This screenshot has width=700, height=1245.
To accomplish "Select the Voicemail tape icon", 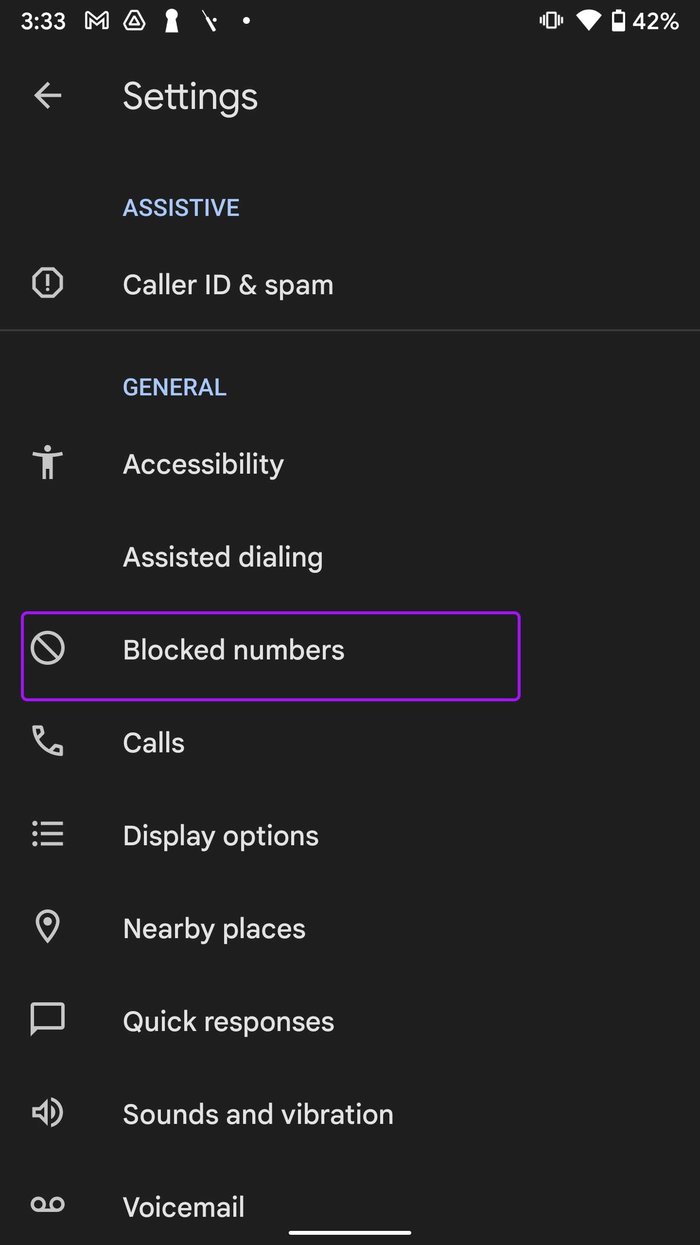I will tap(47, 1206).
